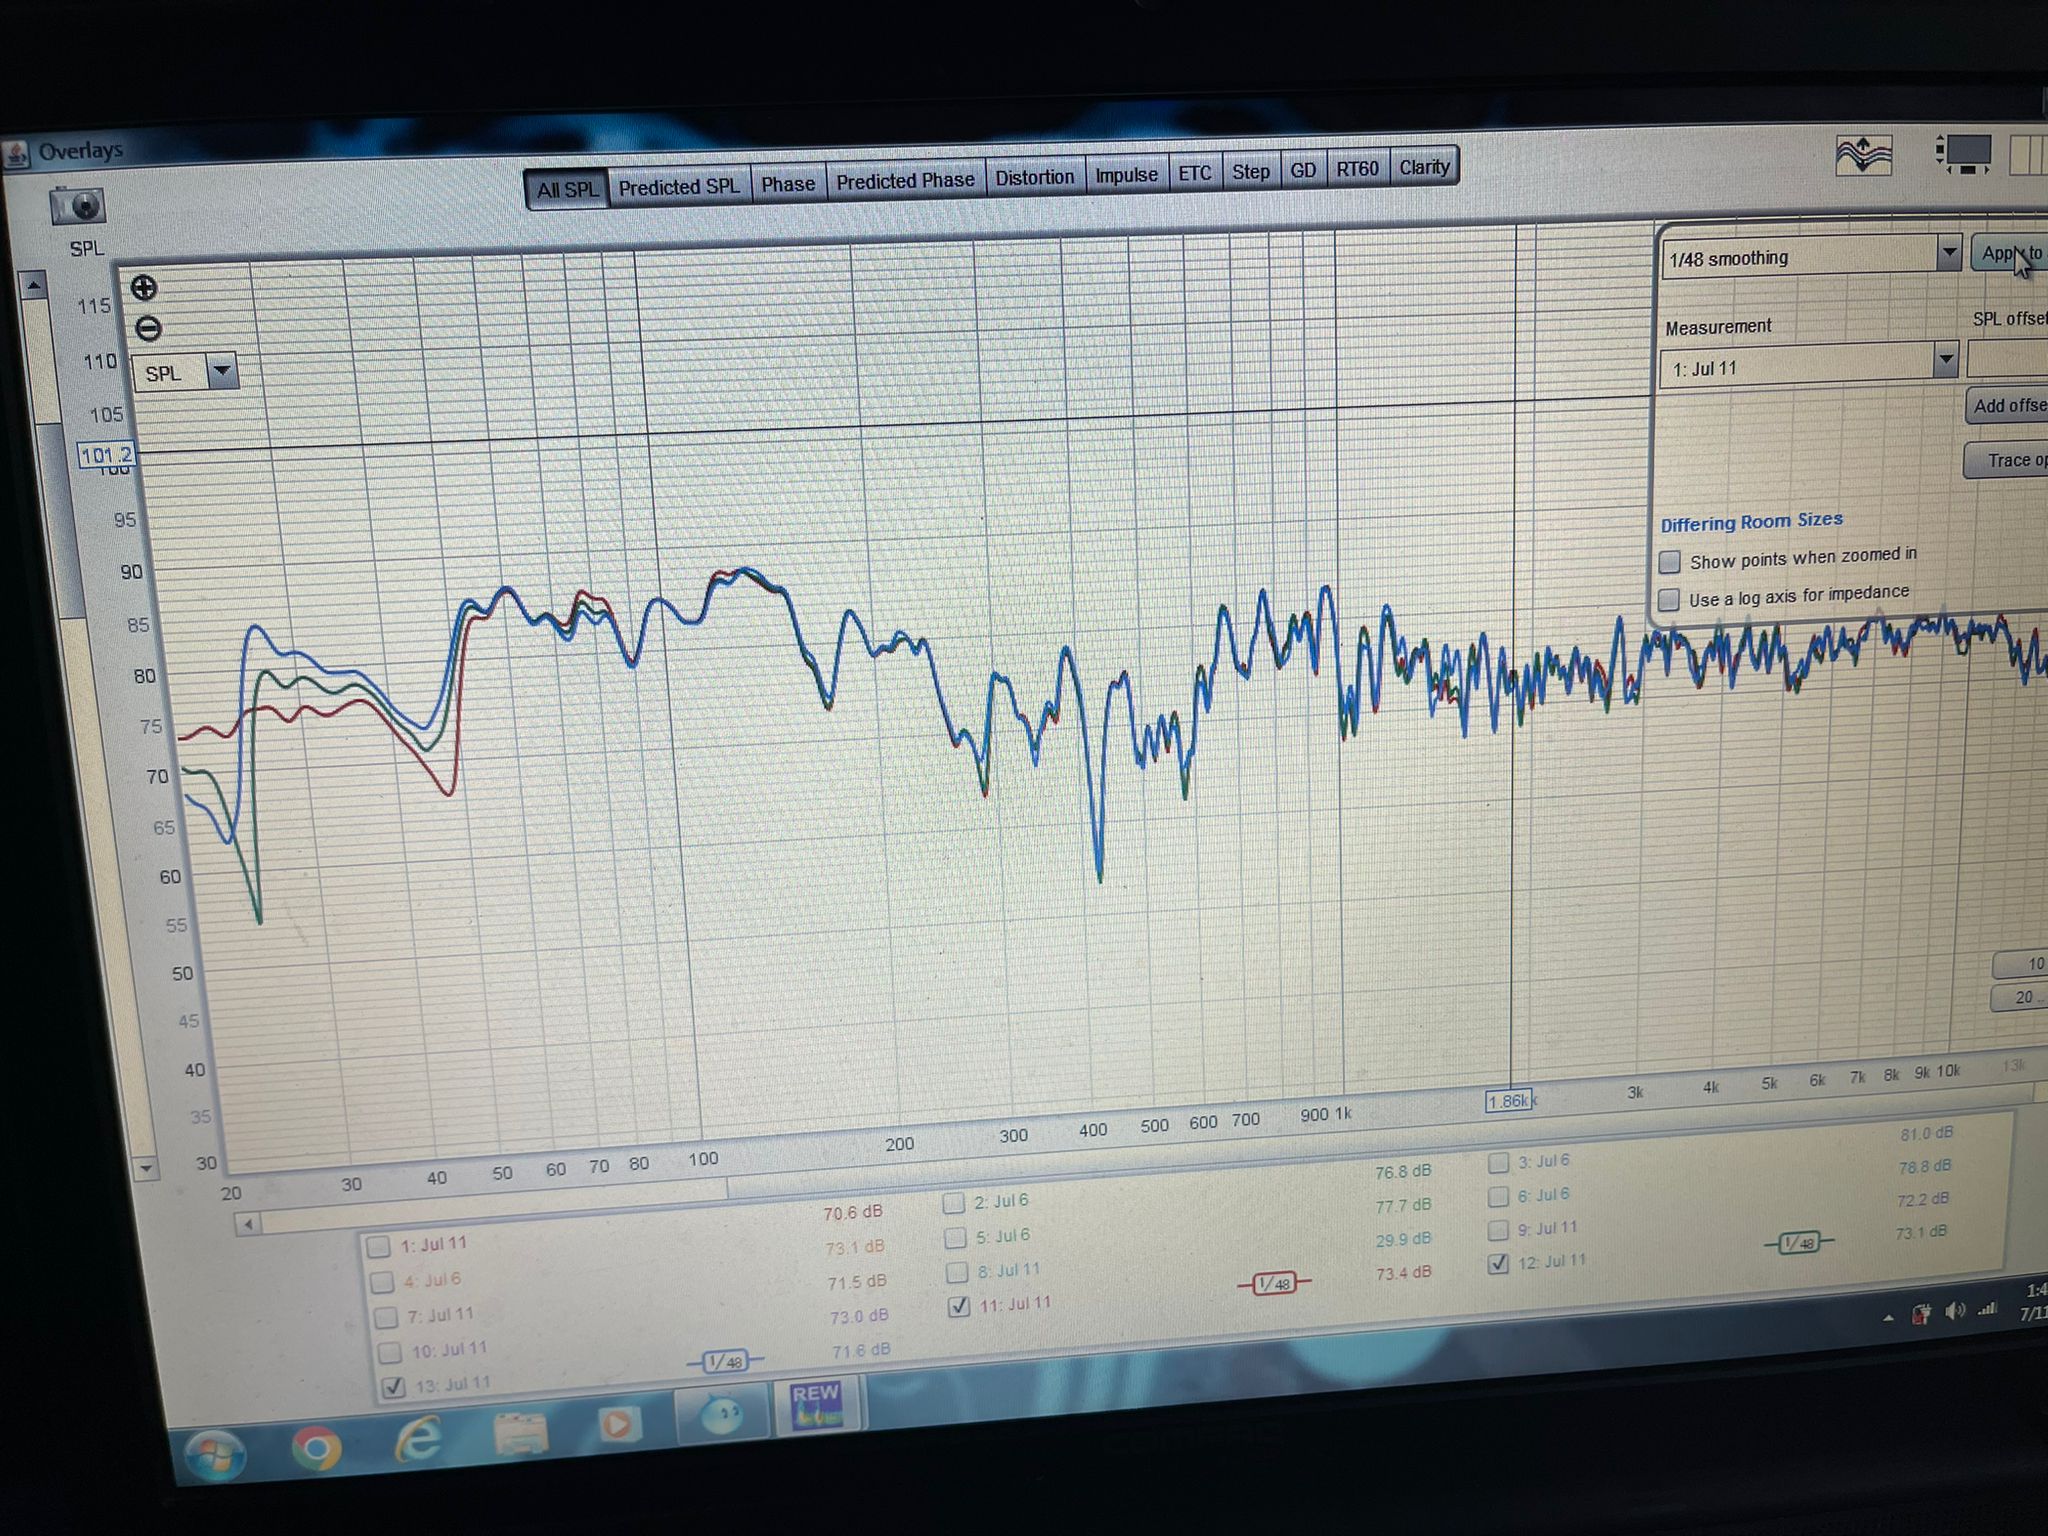
Task: Enable log axis for impedance checkbox
Action: pos(1668,600)
